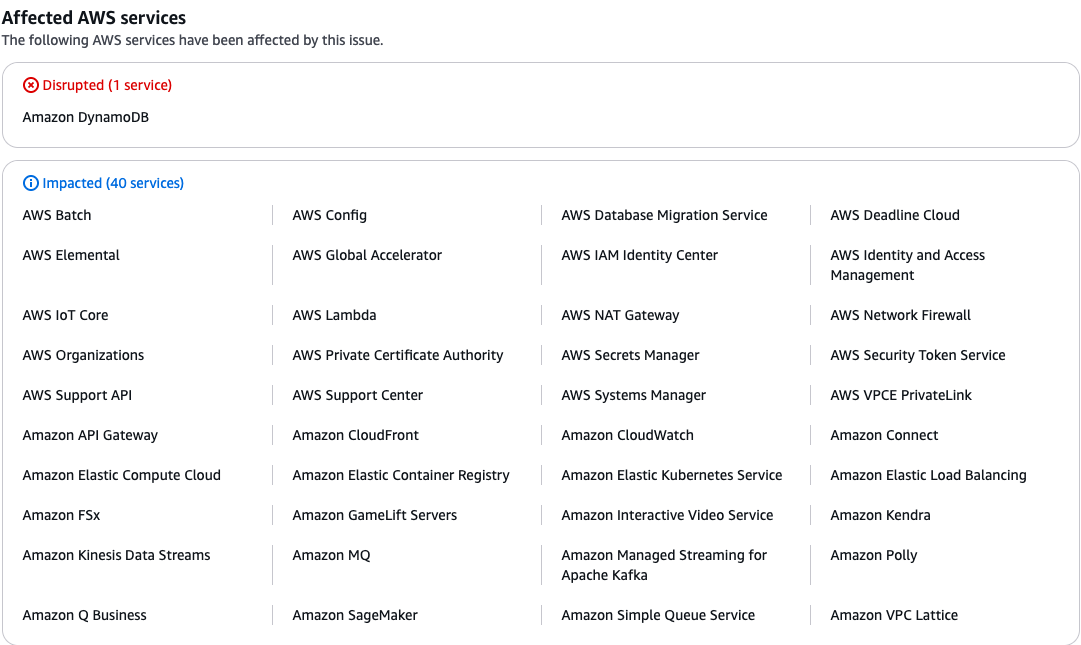Open Amazon API Gateway entry
This screenshot has height=645, width=1081.
(x=90, y=436)
